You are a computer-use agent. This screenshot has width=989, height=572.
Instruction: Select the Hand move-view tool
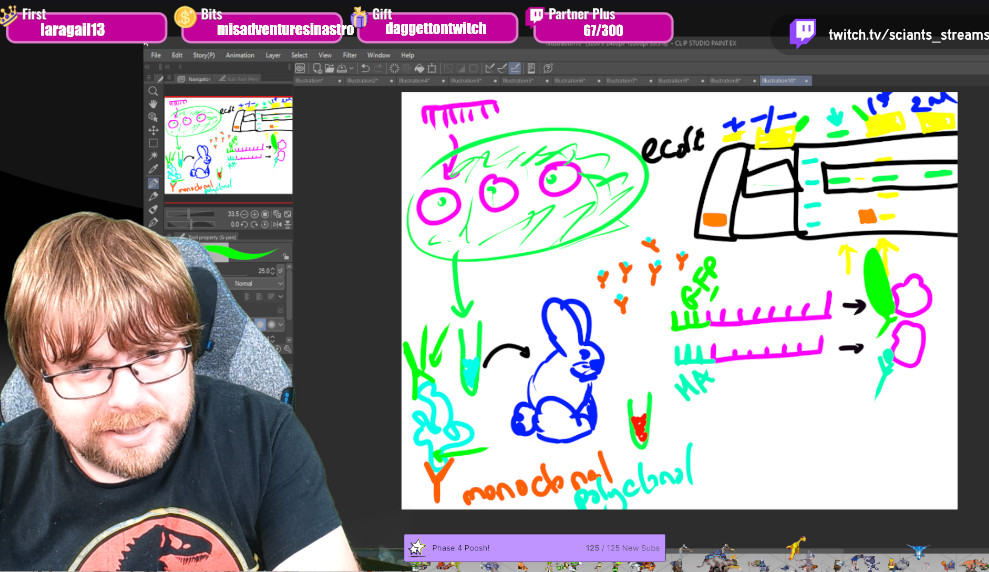coord(153,104)
